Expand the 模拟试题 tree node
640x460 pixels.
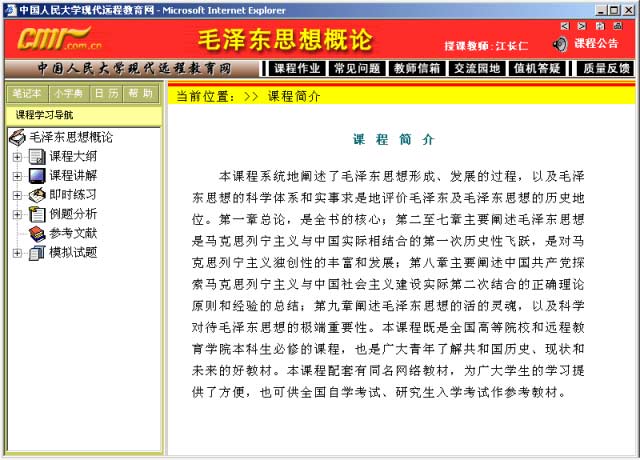[x=17, y=253]
